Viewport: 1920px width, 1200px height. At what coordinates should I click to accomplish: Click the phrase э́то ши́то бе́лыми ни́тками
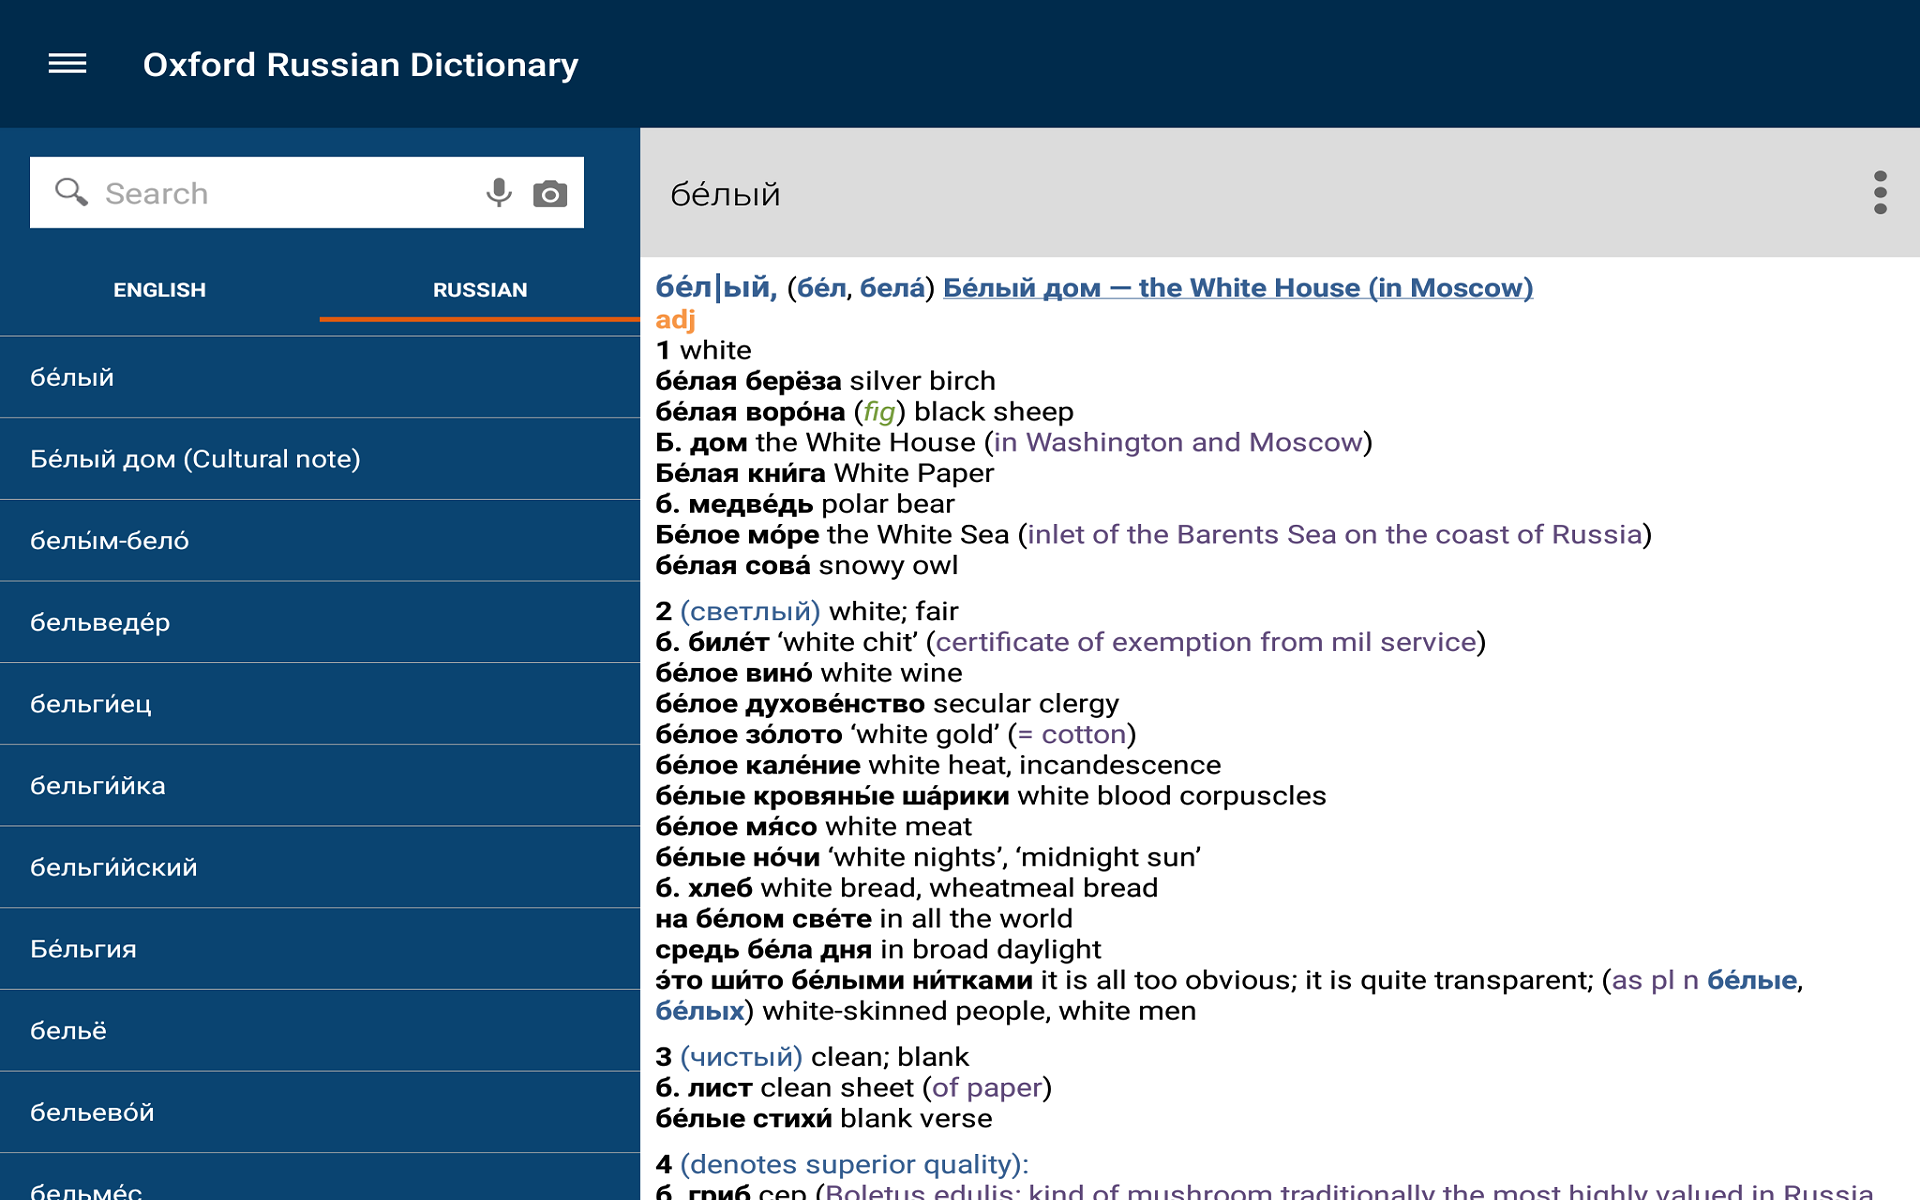click(844, 980)
